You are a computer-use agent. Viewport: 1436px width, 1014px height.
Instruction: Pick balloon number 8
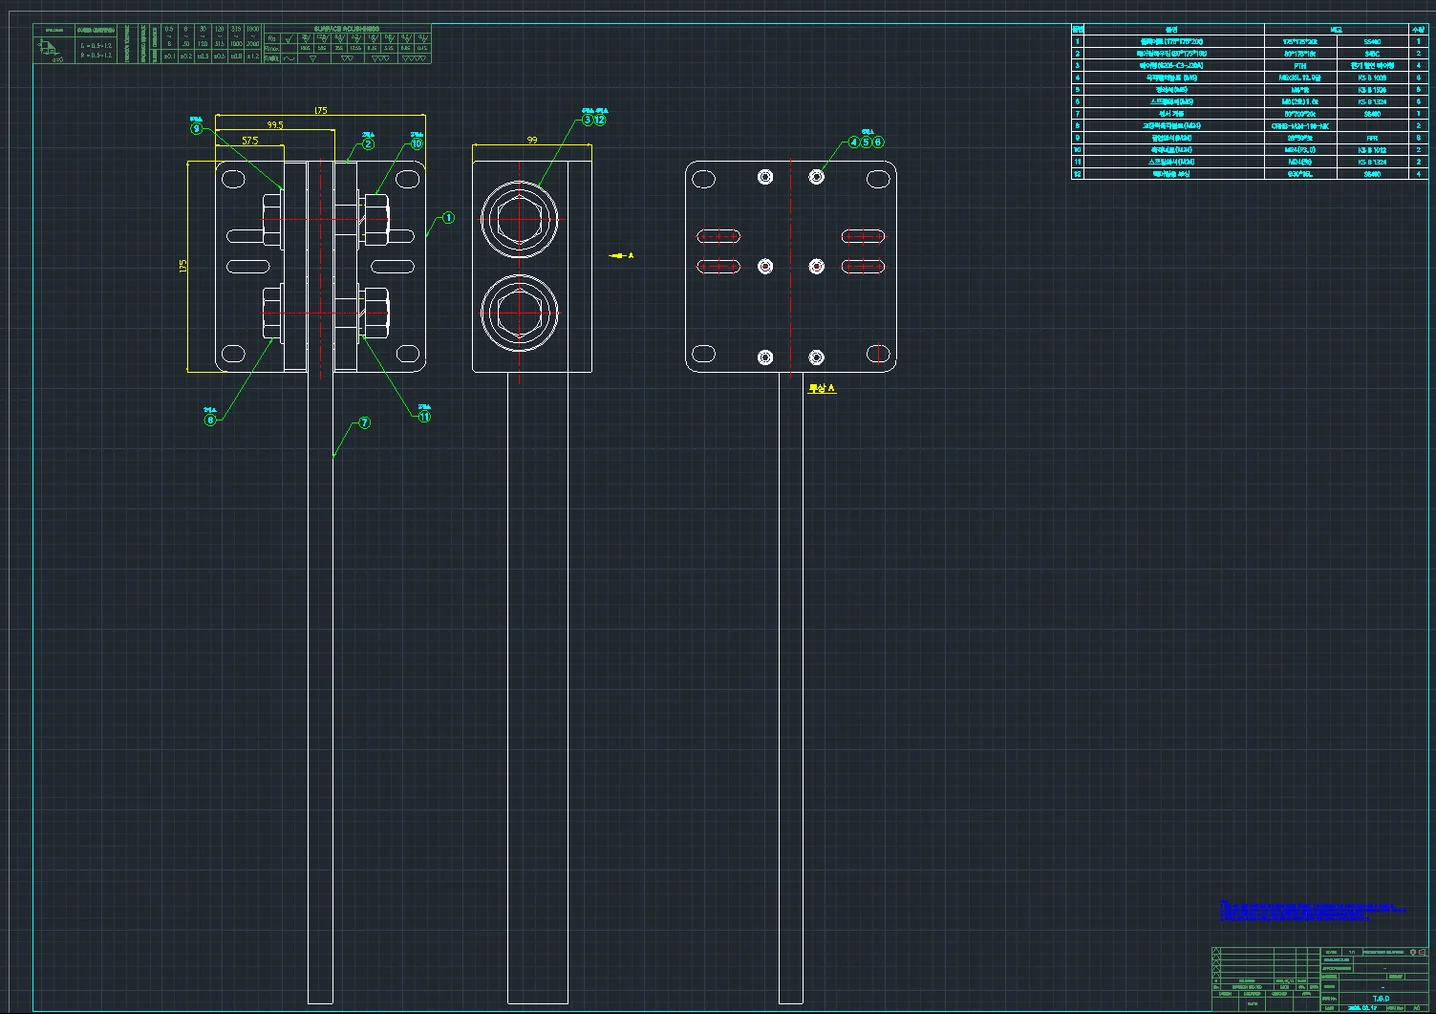coord(210,420)
